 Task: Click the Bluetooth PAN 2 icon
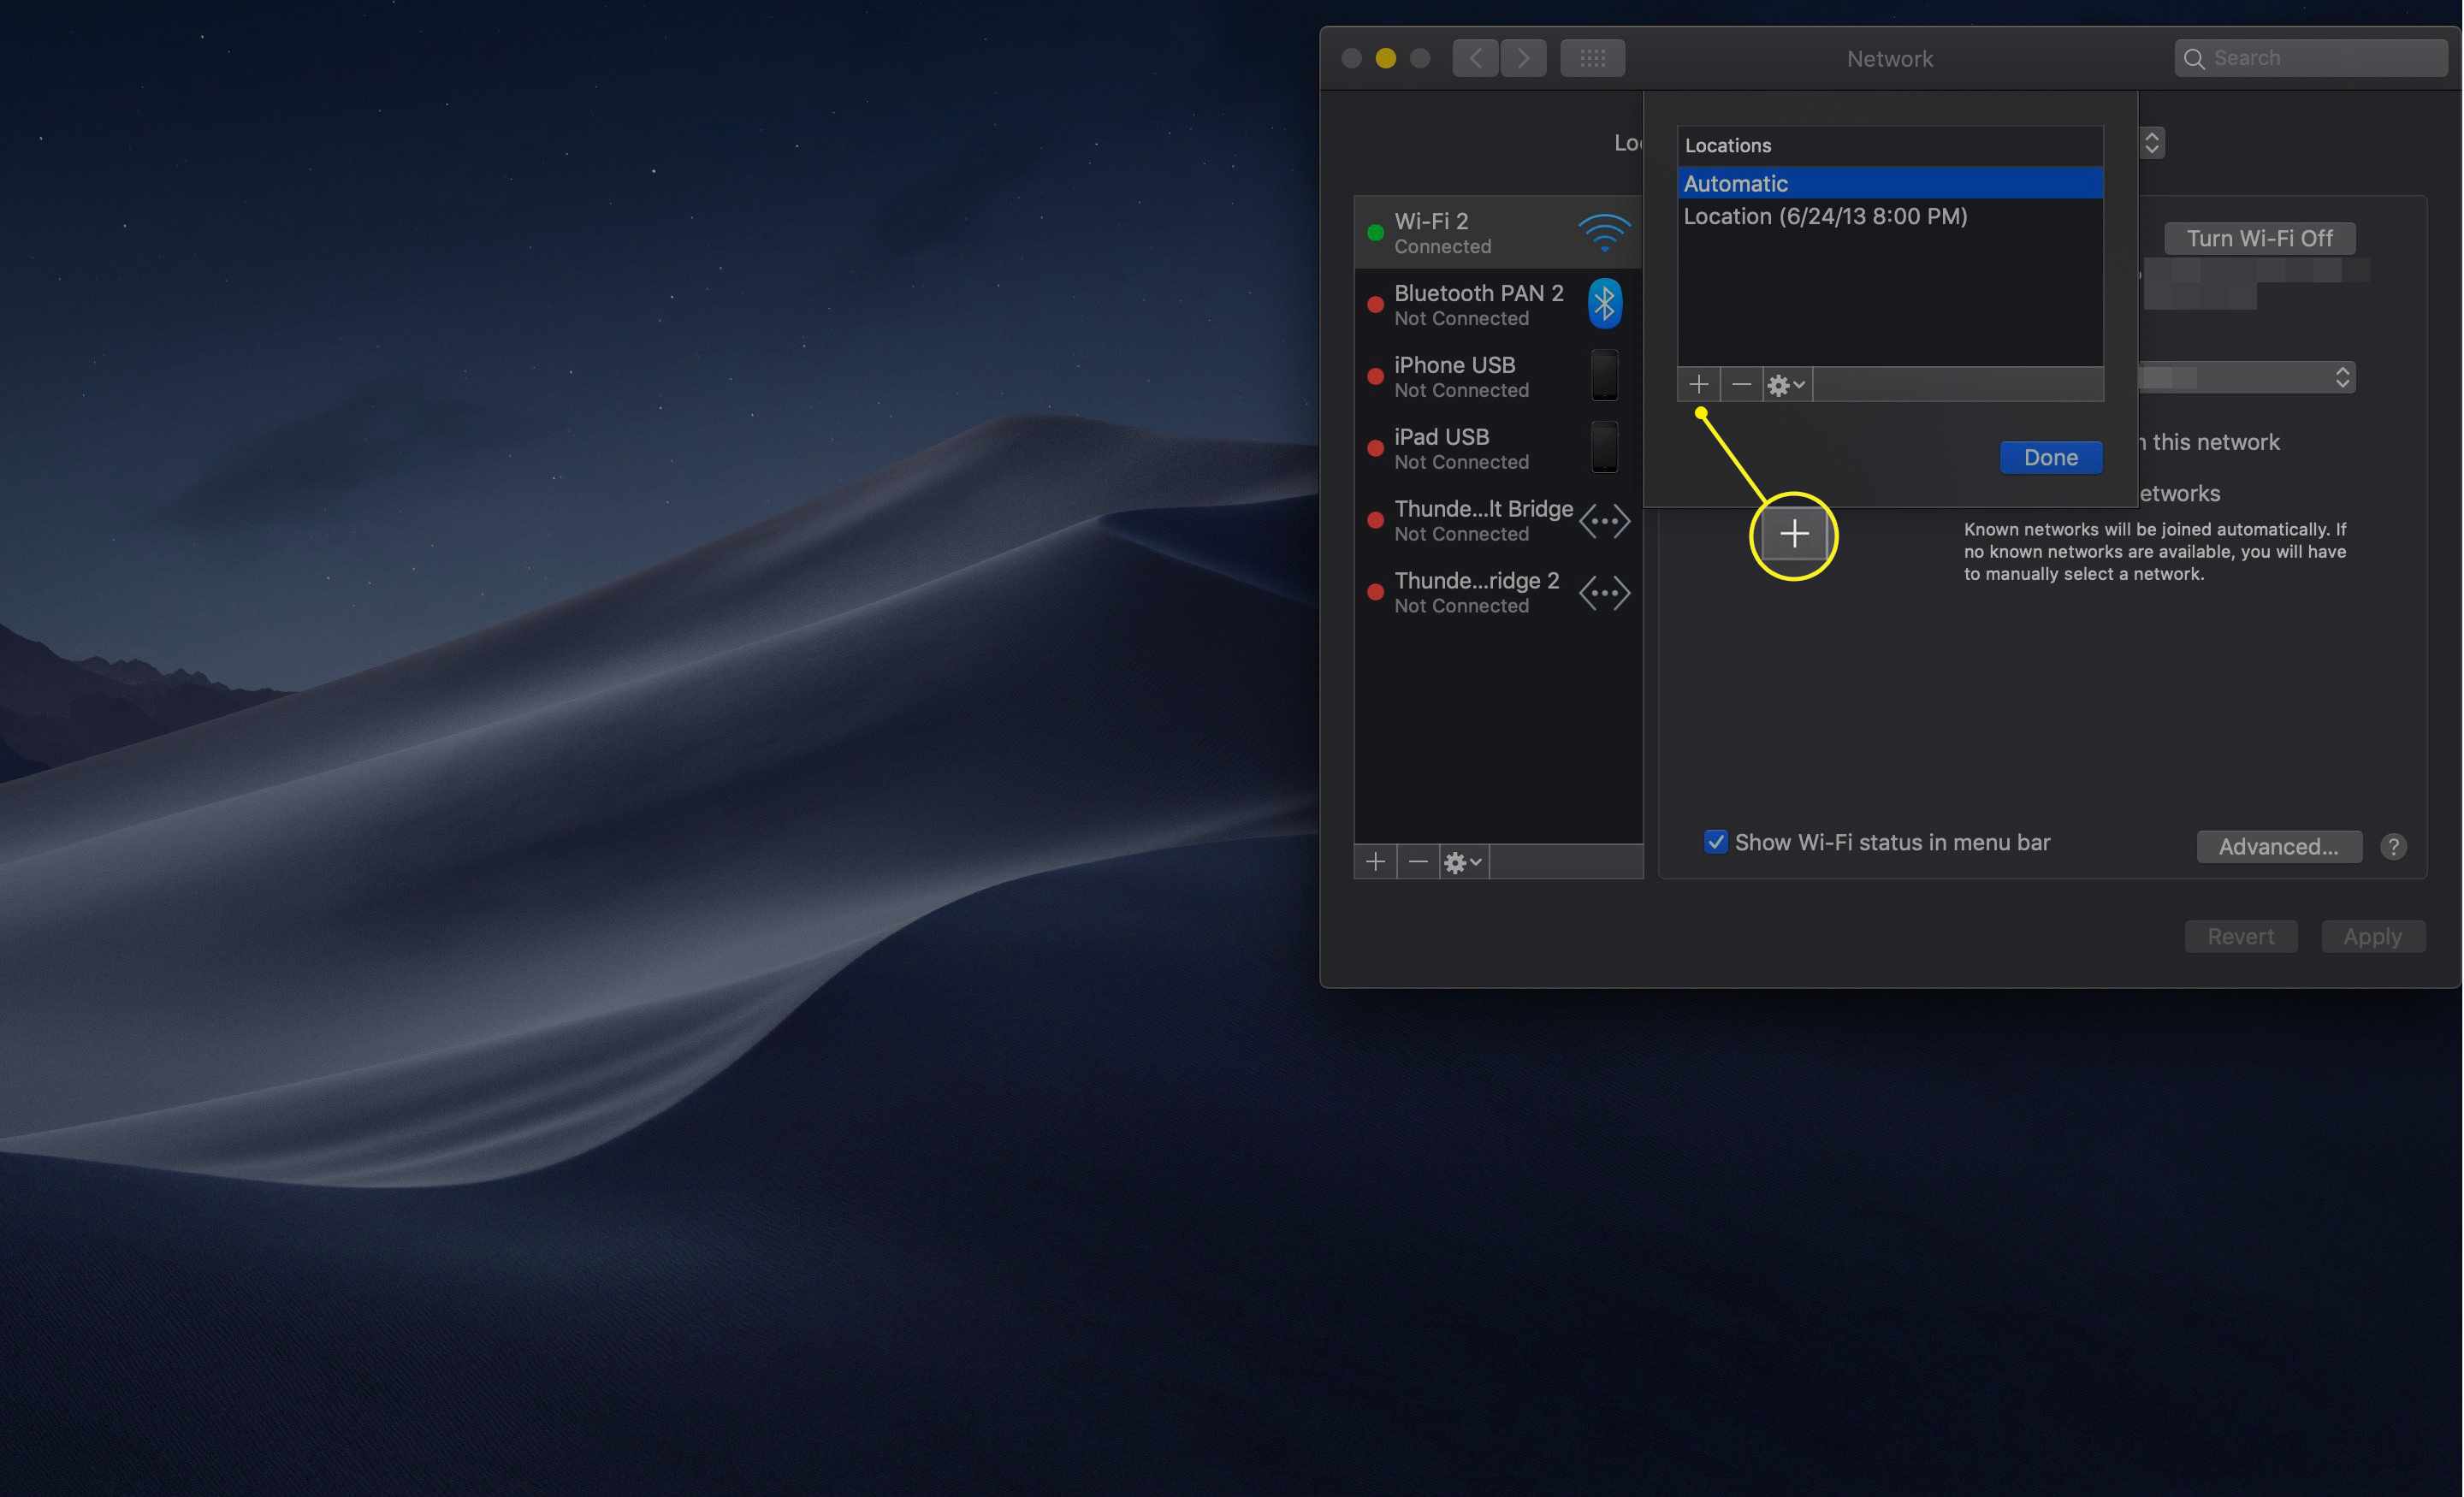(1605, 303)
